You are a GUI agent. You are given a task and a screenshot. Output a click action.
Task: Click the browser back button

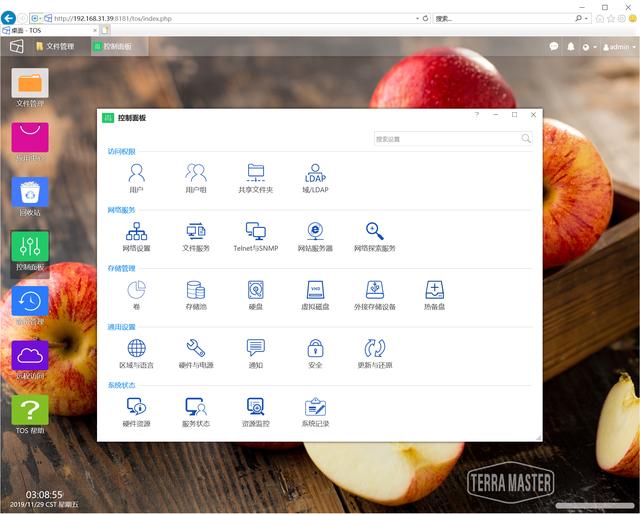[9, 18]
